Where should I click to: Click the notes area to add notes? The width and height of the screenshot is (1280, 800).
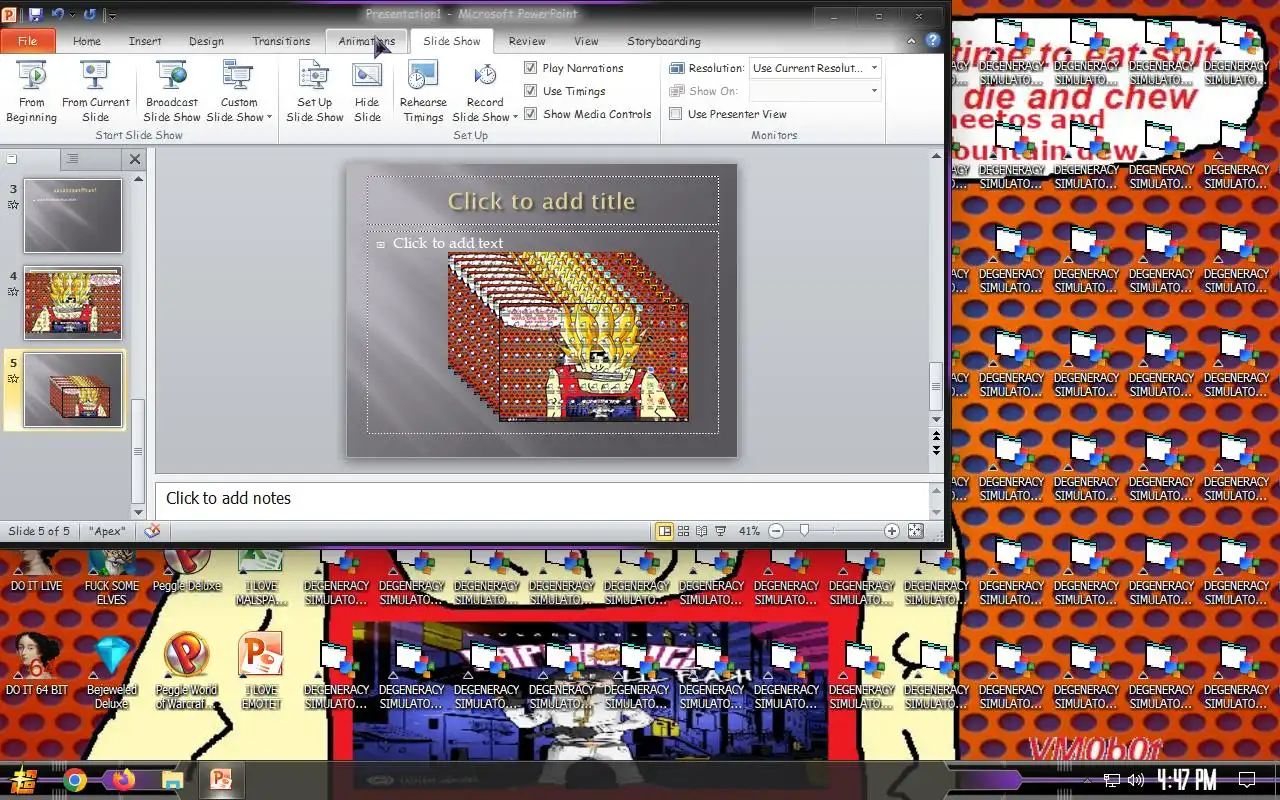click(x=541, y=499)
